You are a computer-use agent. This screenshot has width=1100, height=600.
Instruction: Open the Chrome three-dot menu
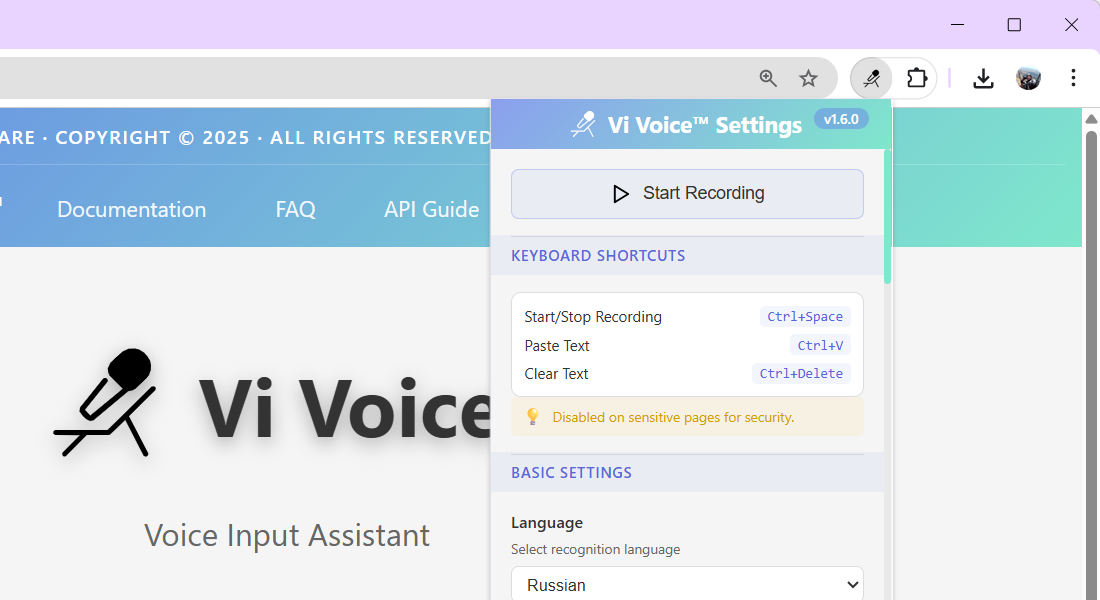[1073, 77]
